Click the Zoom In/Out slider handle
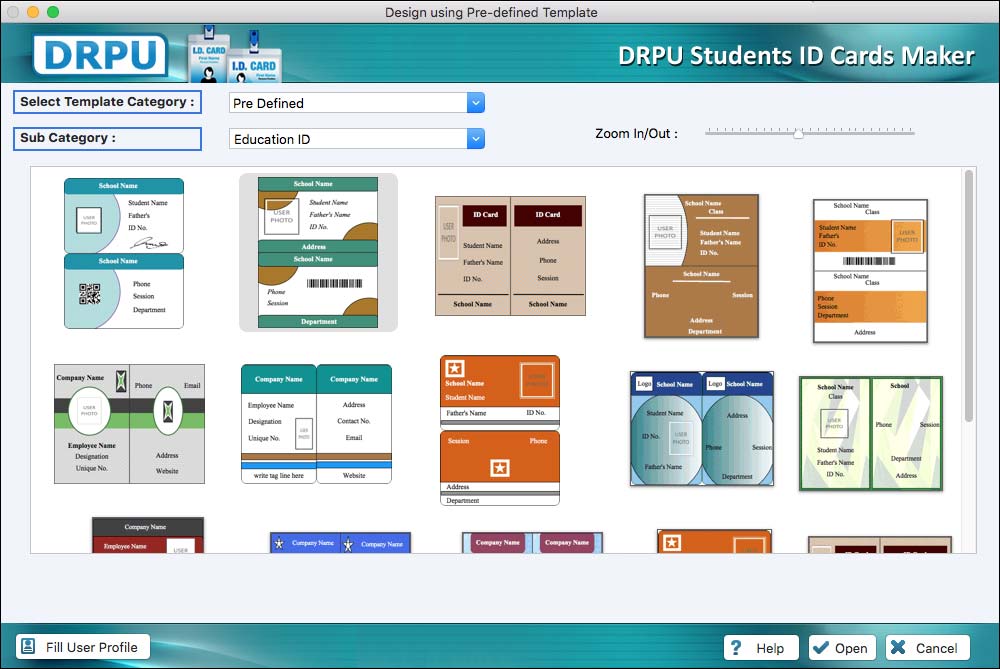 [798, 133]
